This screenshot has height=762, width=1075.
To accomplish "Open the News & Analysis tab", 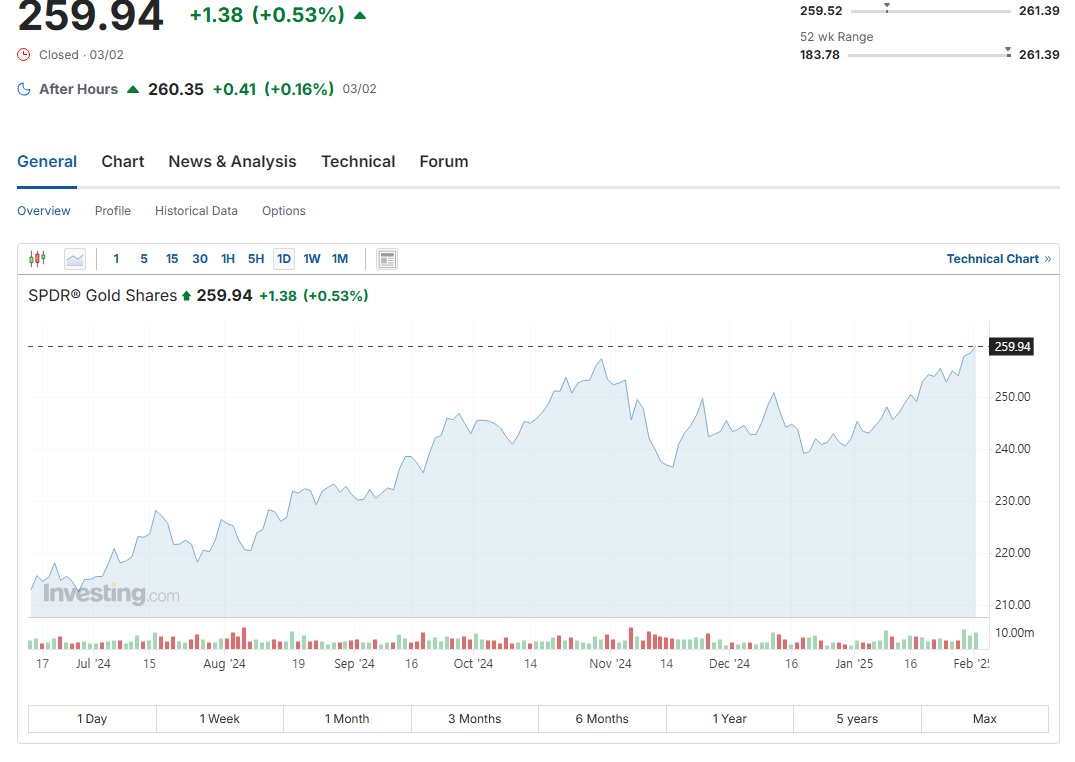I will point(232,162).
